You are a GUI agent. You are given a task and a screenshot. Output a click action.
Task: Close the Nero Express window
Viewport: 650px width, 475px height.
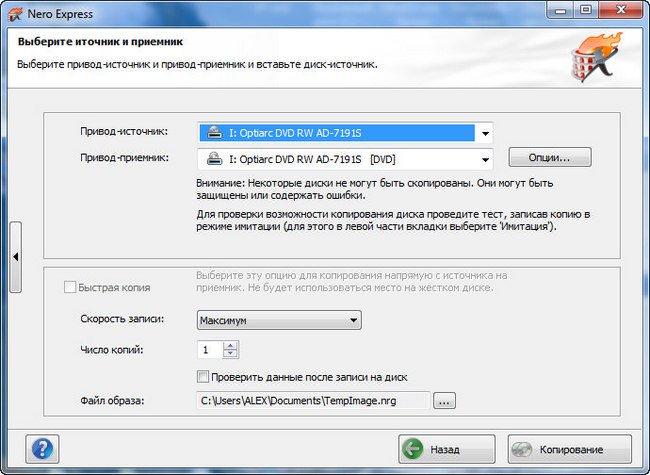[621, 10]
